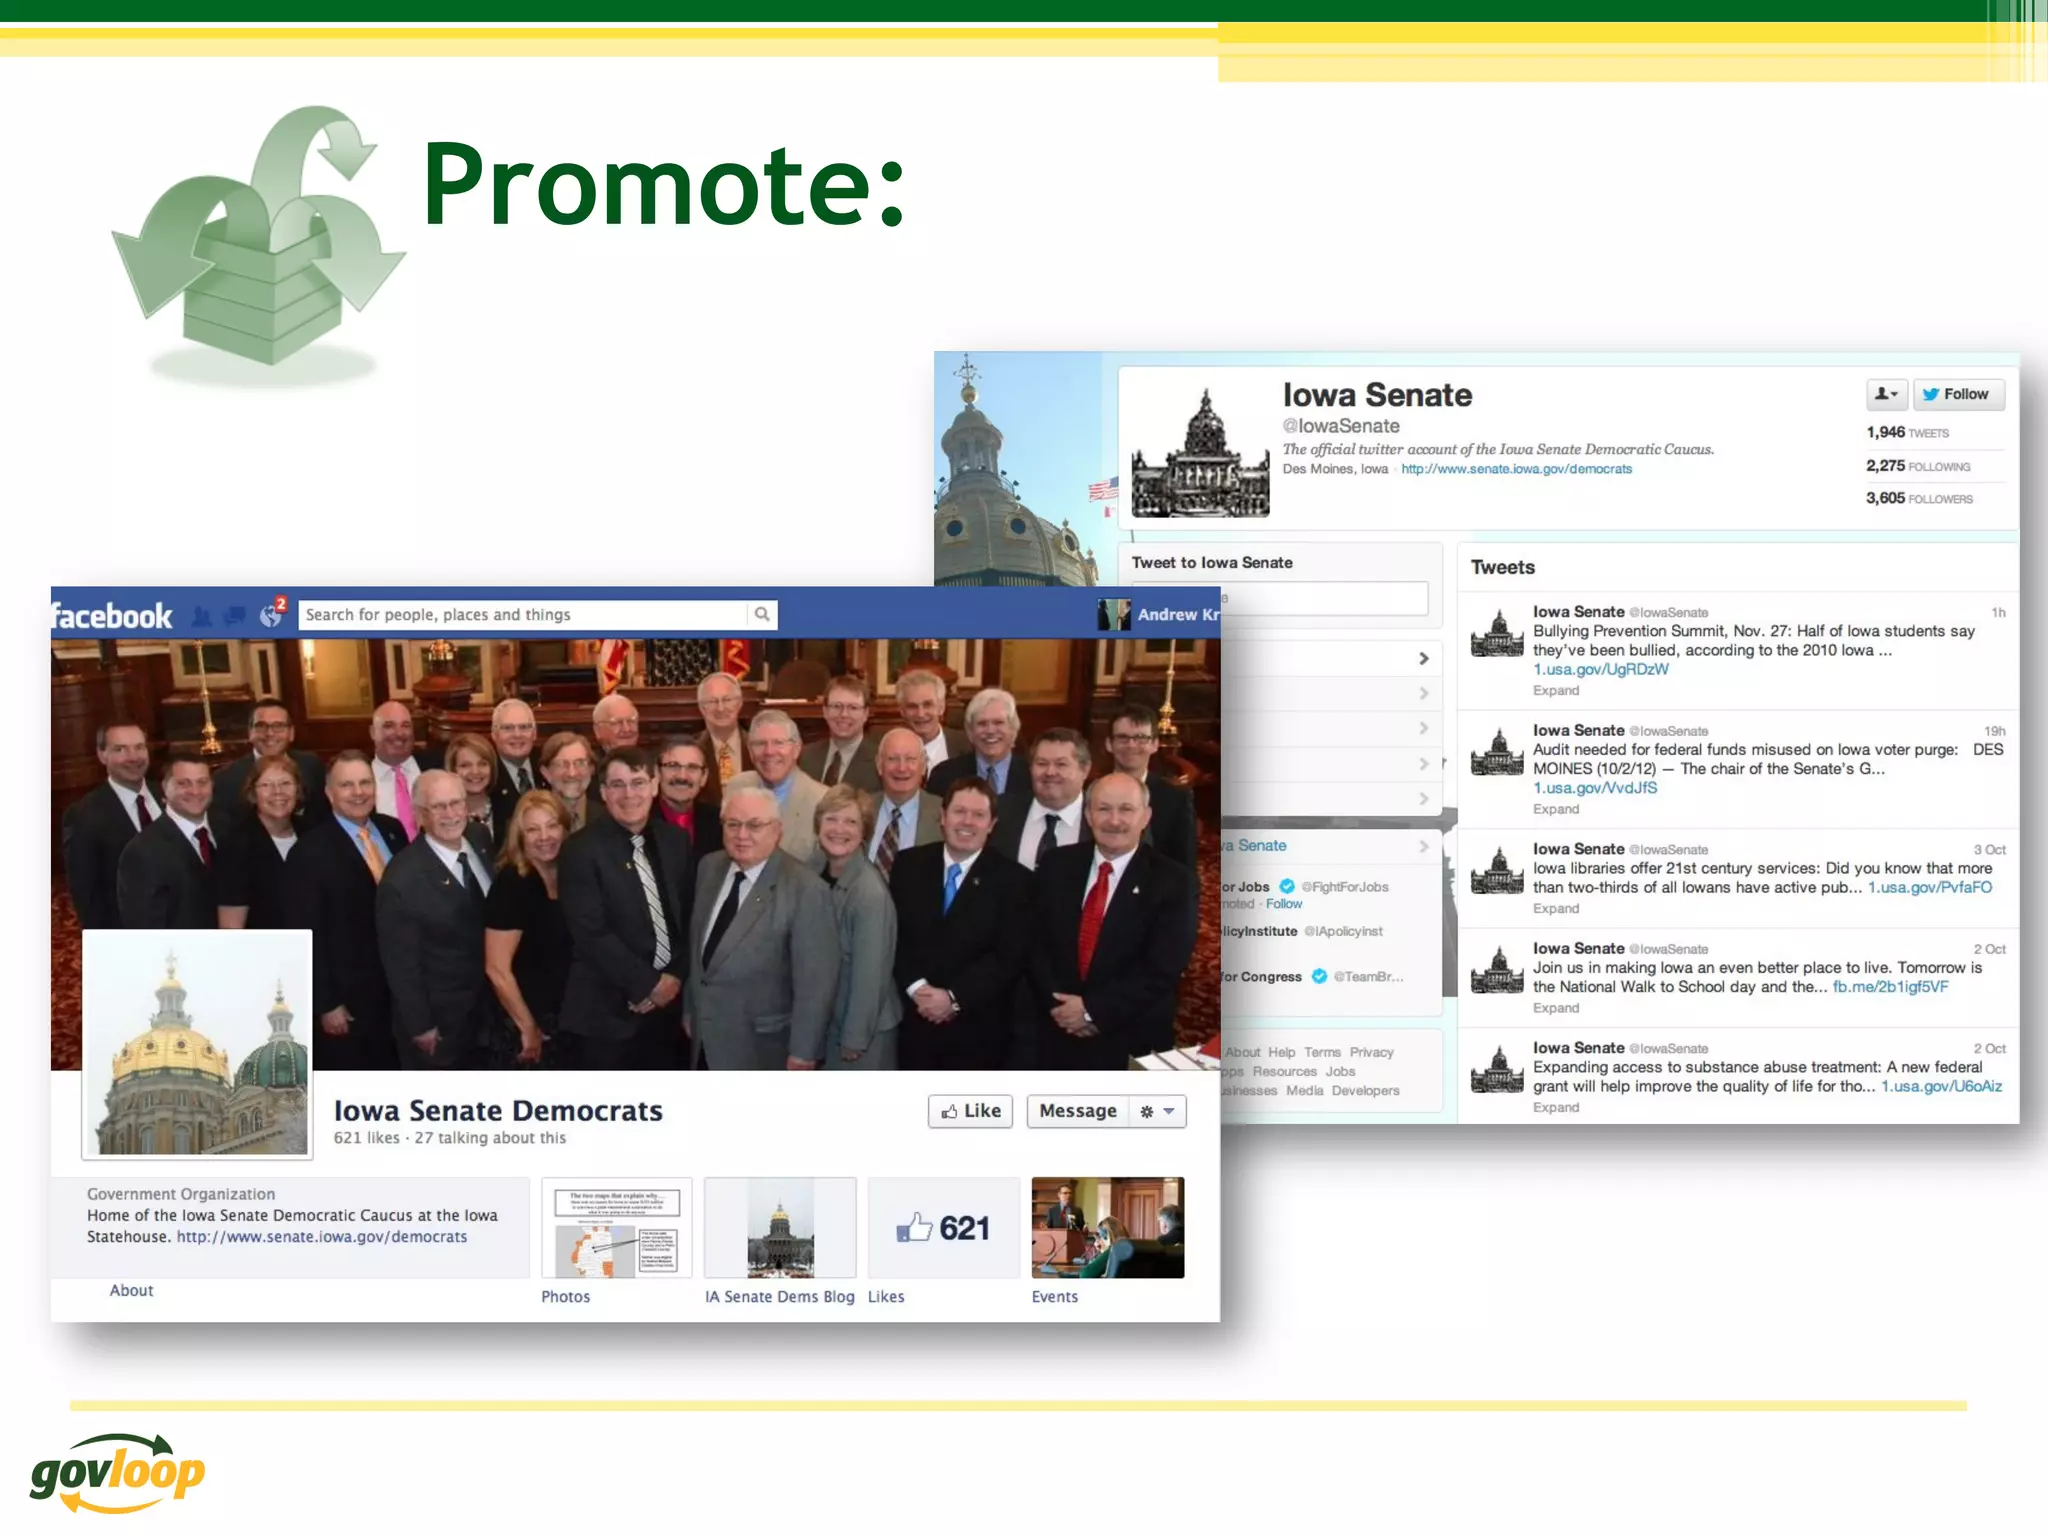Viewport: 2048px width, 1536px height.
Task: Select the Events label
Action: tap(1055, 1297)
